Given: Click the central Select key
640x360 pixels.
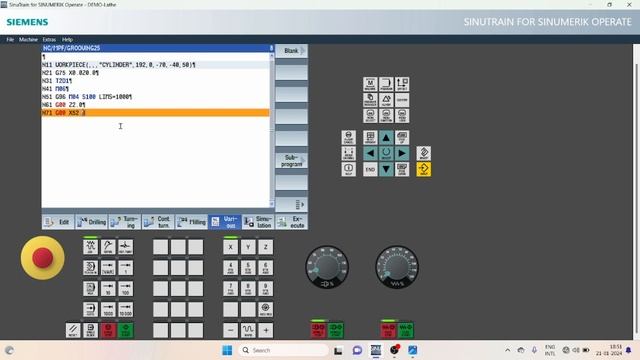Looking at the screenshot, I should pyautogui.click(x=386, y=153).
